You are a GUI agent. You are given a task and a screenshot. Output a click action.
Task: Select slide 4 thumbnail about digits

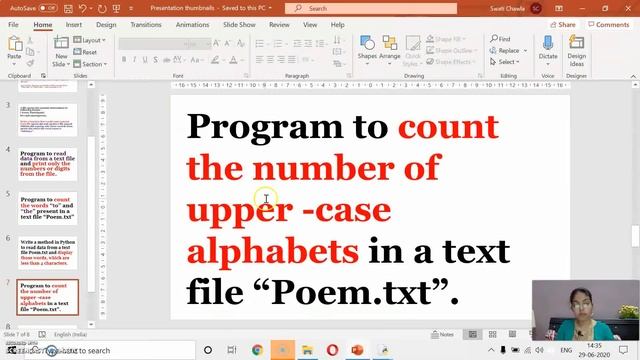coord(47,164)
